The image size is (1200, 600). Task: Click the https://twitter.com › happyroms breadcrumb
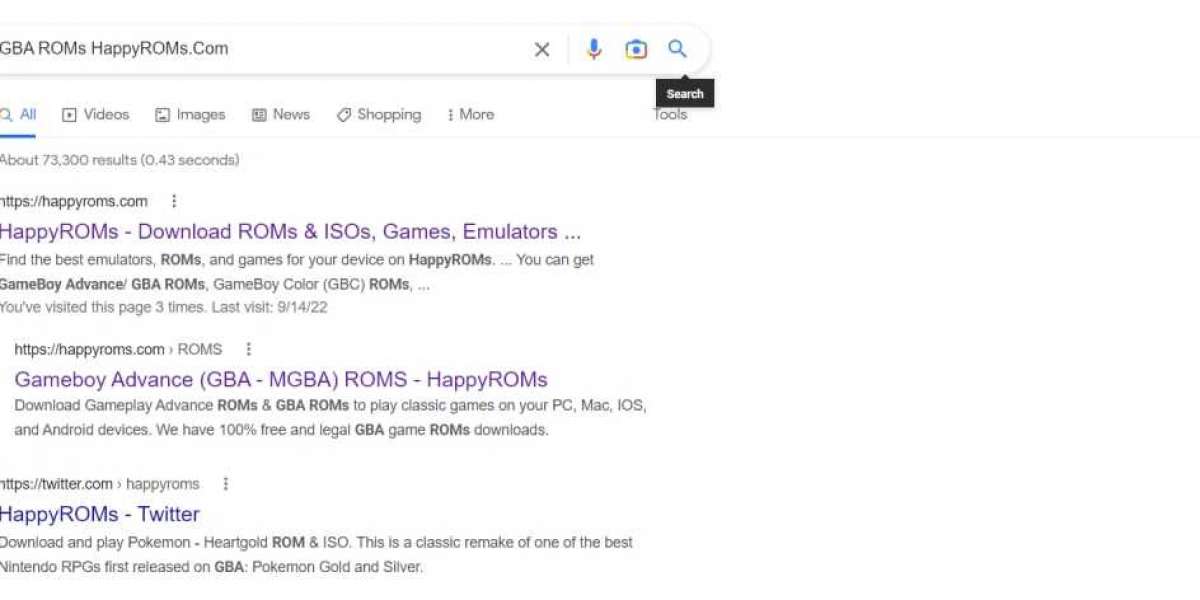(100, 484)
